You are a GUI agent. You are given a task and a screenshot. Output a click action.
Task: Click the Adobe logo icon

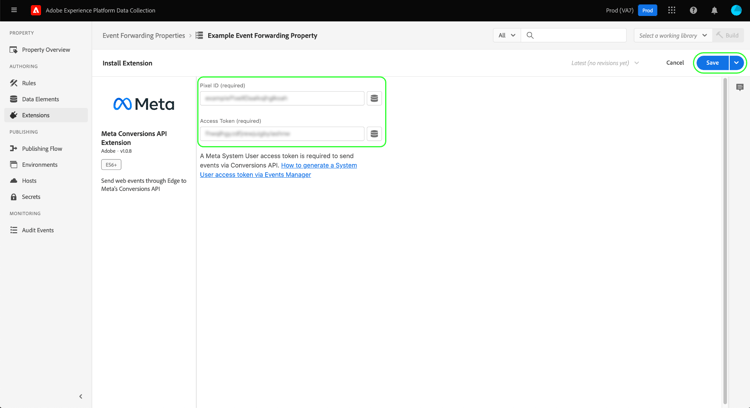coord(36,10)
